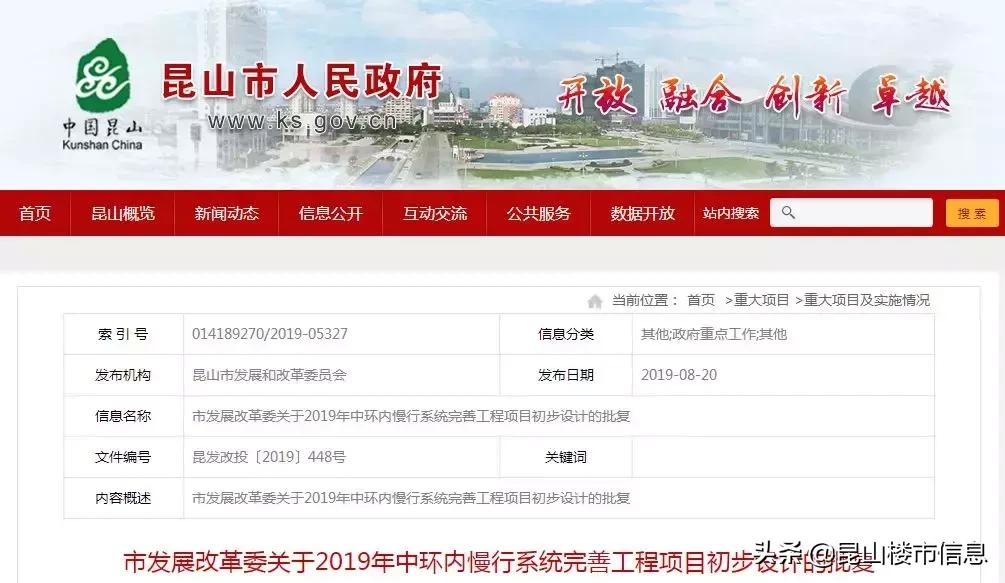Click the 开放 融合 创新 卓越 slogan banner
1005x583 pixels.
pyautogui.click(x=753, y=97)
